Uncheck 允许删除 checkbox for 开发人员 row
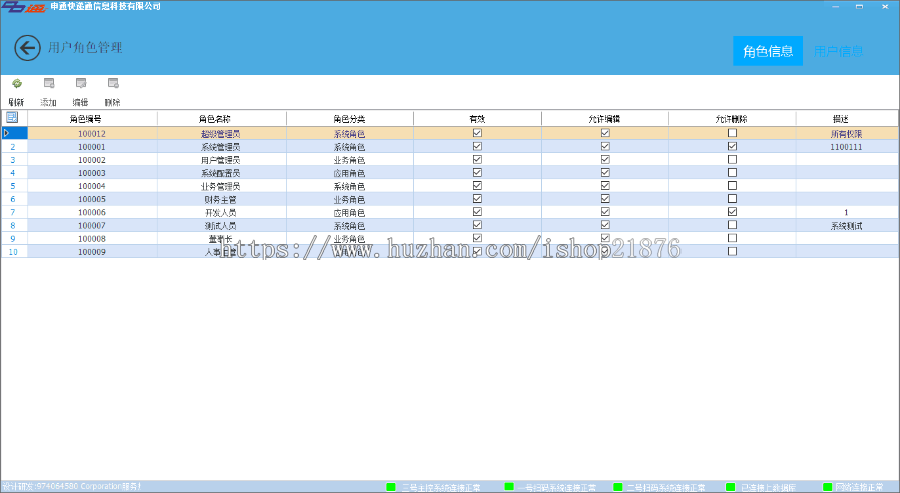 click(732, 212)
